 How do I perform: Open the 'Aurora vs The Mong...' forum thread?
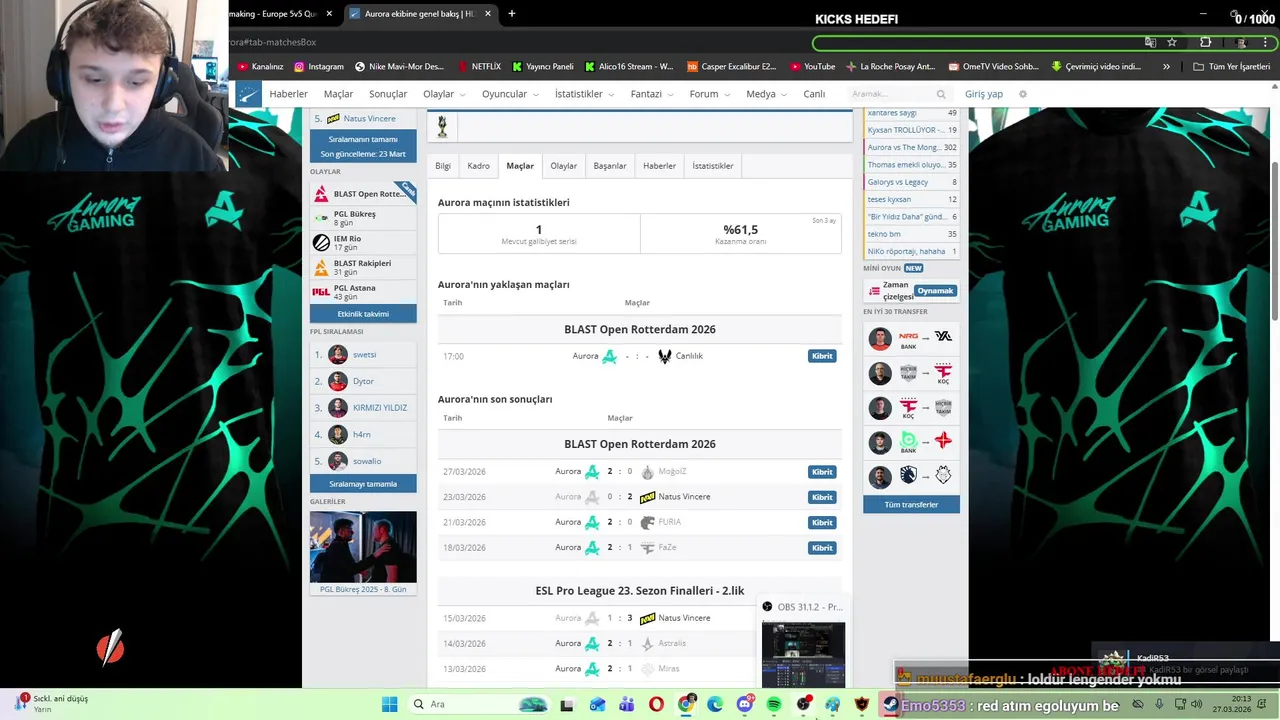click(904, 147)
